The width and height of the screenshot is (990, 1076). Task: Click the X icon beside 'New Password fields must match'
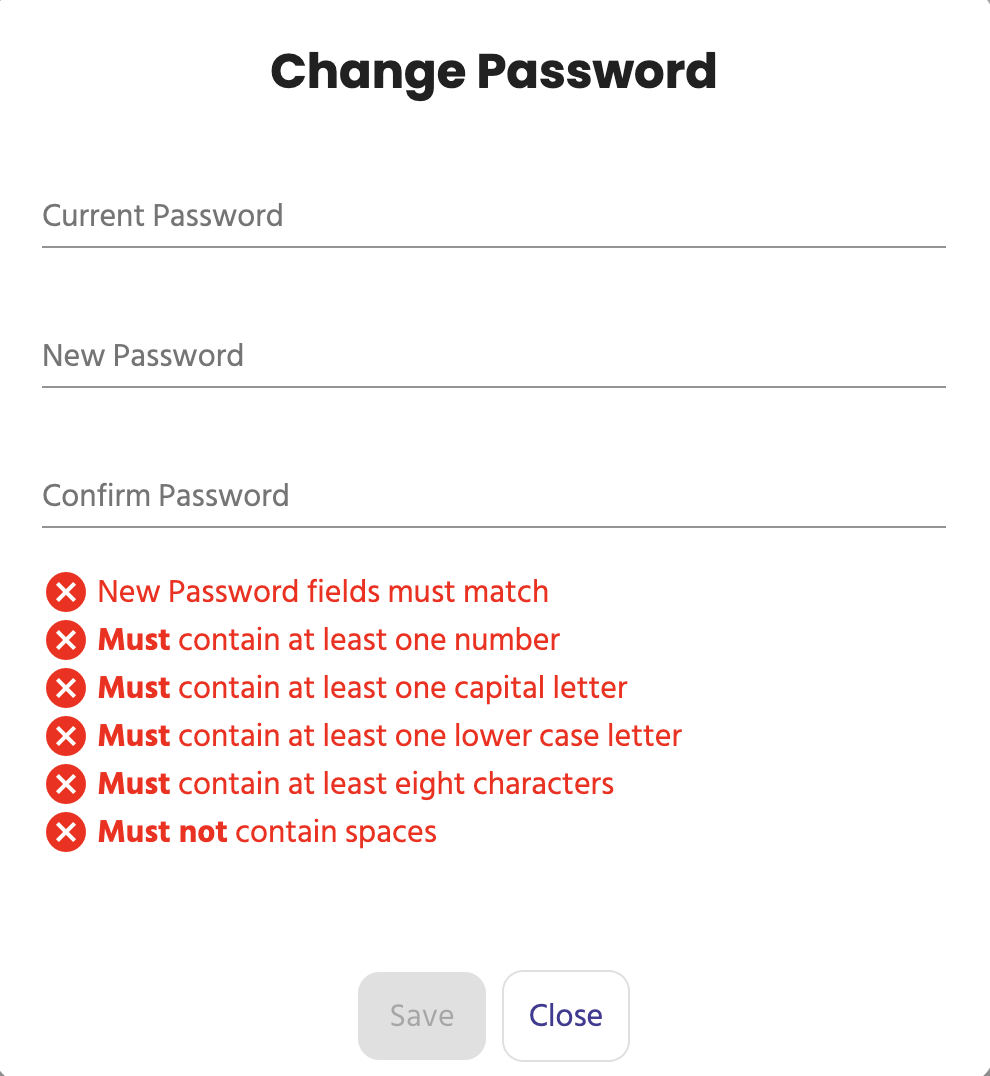[x=65, y=591]
